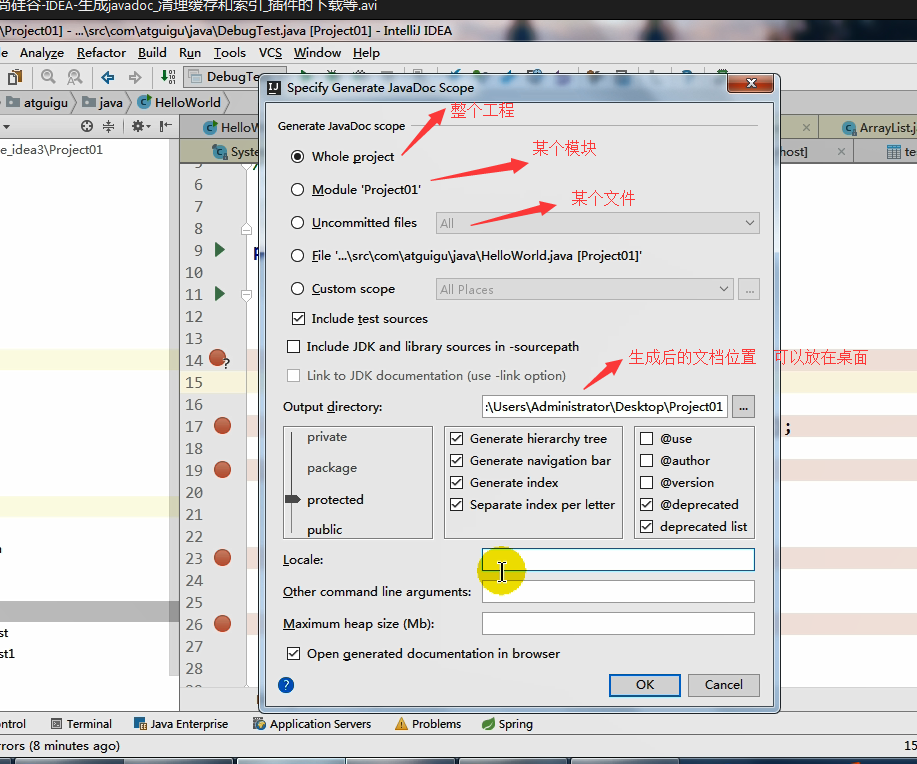Screen dimensions: 917x764
Task: Click the breakpoint on line 19
Action: [x=222, y=470]
